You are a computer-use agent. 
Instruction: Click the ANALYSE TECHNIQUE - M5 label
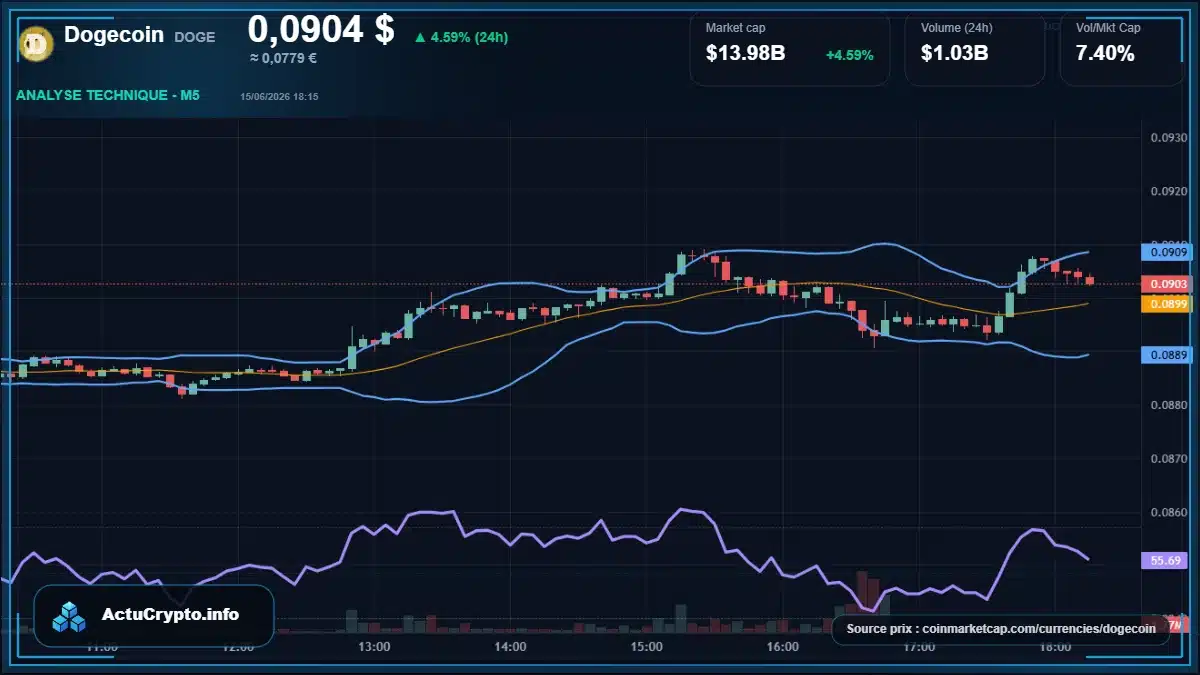(108, 95)
